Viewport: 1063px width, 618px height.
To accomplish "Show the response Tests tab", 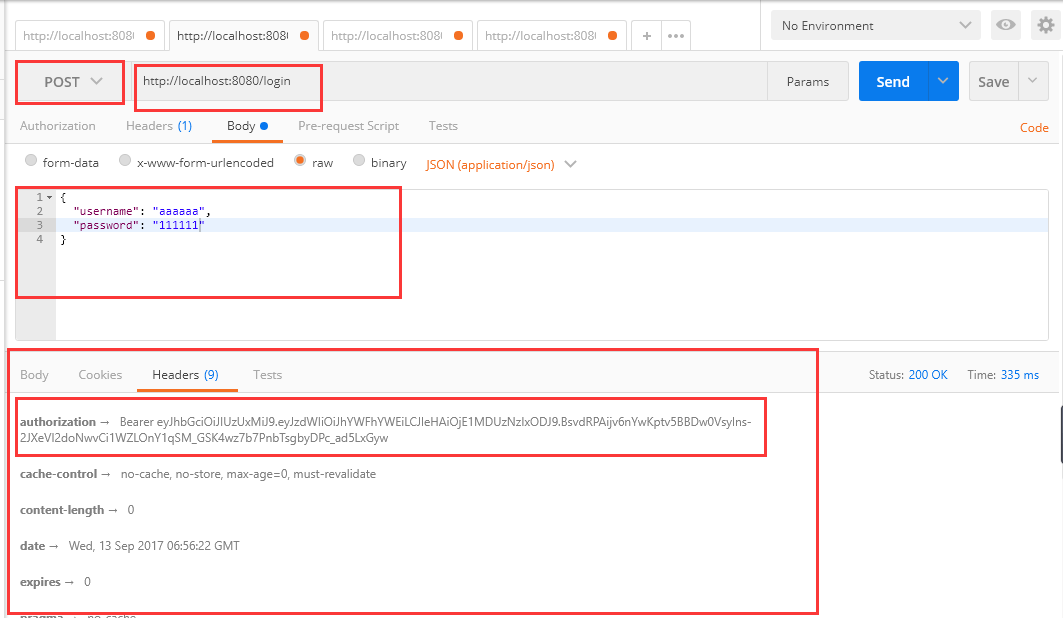I will pyautogui.click(x=267, y=375).
